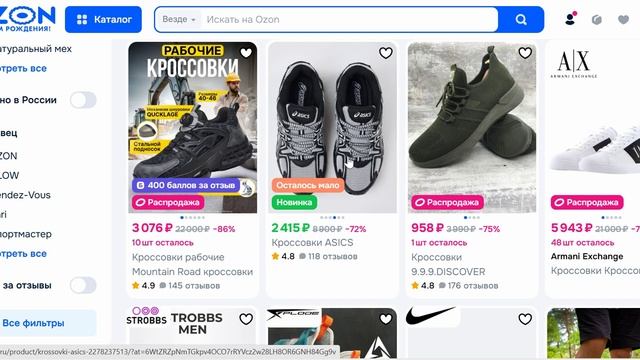This screenshot has width=640, height=360.
Task: Open the user profile icon
Action: 571,19
